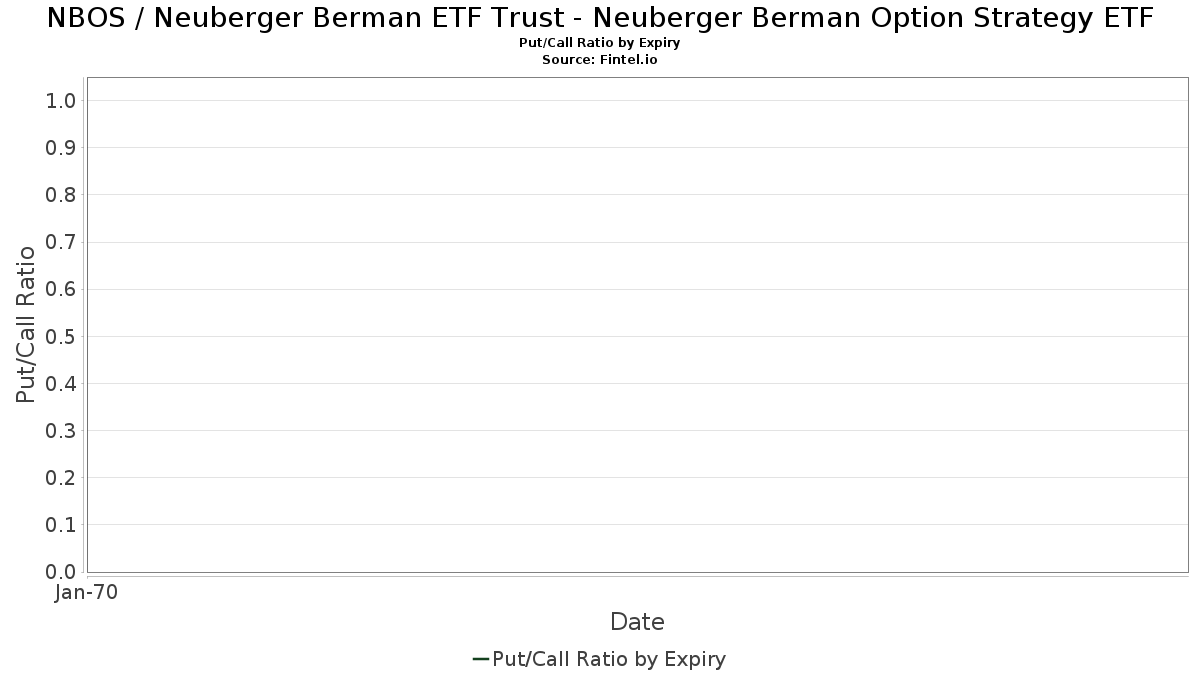Click the chart title NBOS Neuberger Berman

click(600, 17)
